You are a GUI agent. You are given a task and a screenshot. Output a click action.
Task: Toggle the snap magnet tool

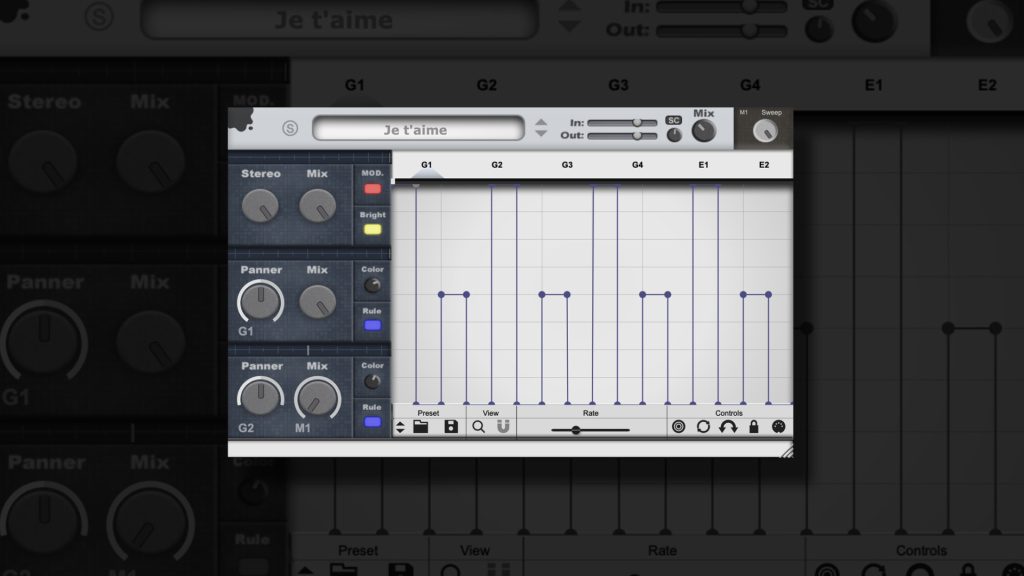tap(503, 427)
